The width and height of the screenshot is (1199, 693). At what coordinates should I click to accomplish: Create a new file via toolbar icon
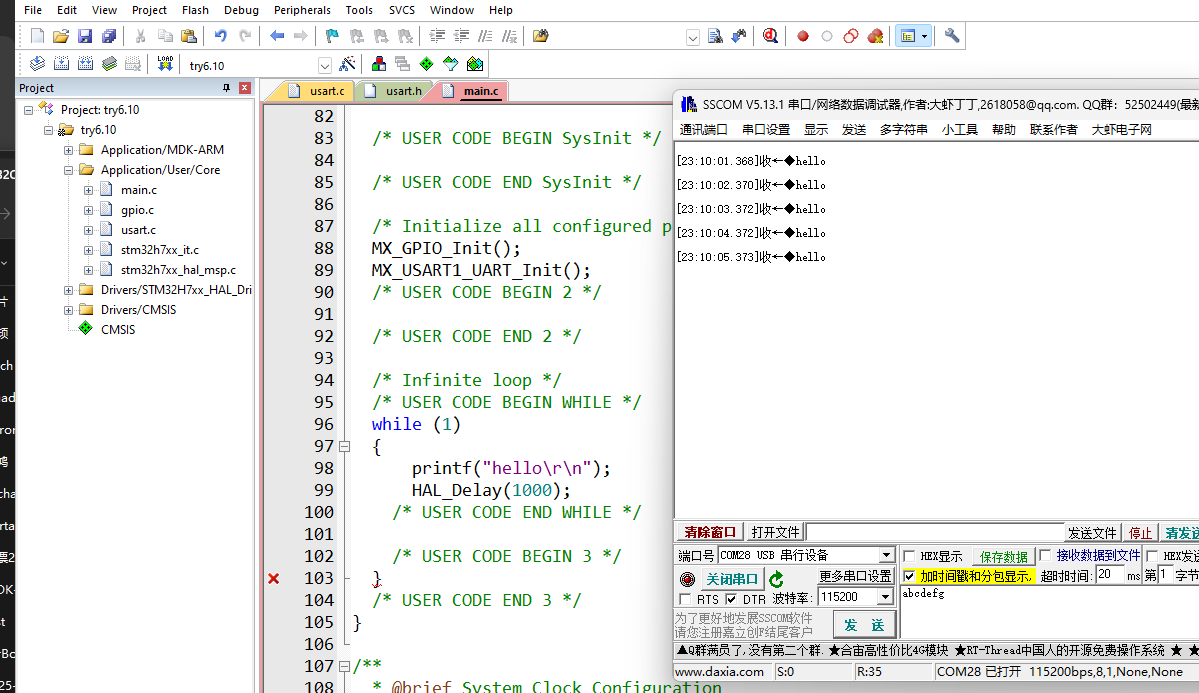[x=37, y=36]
